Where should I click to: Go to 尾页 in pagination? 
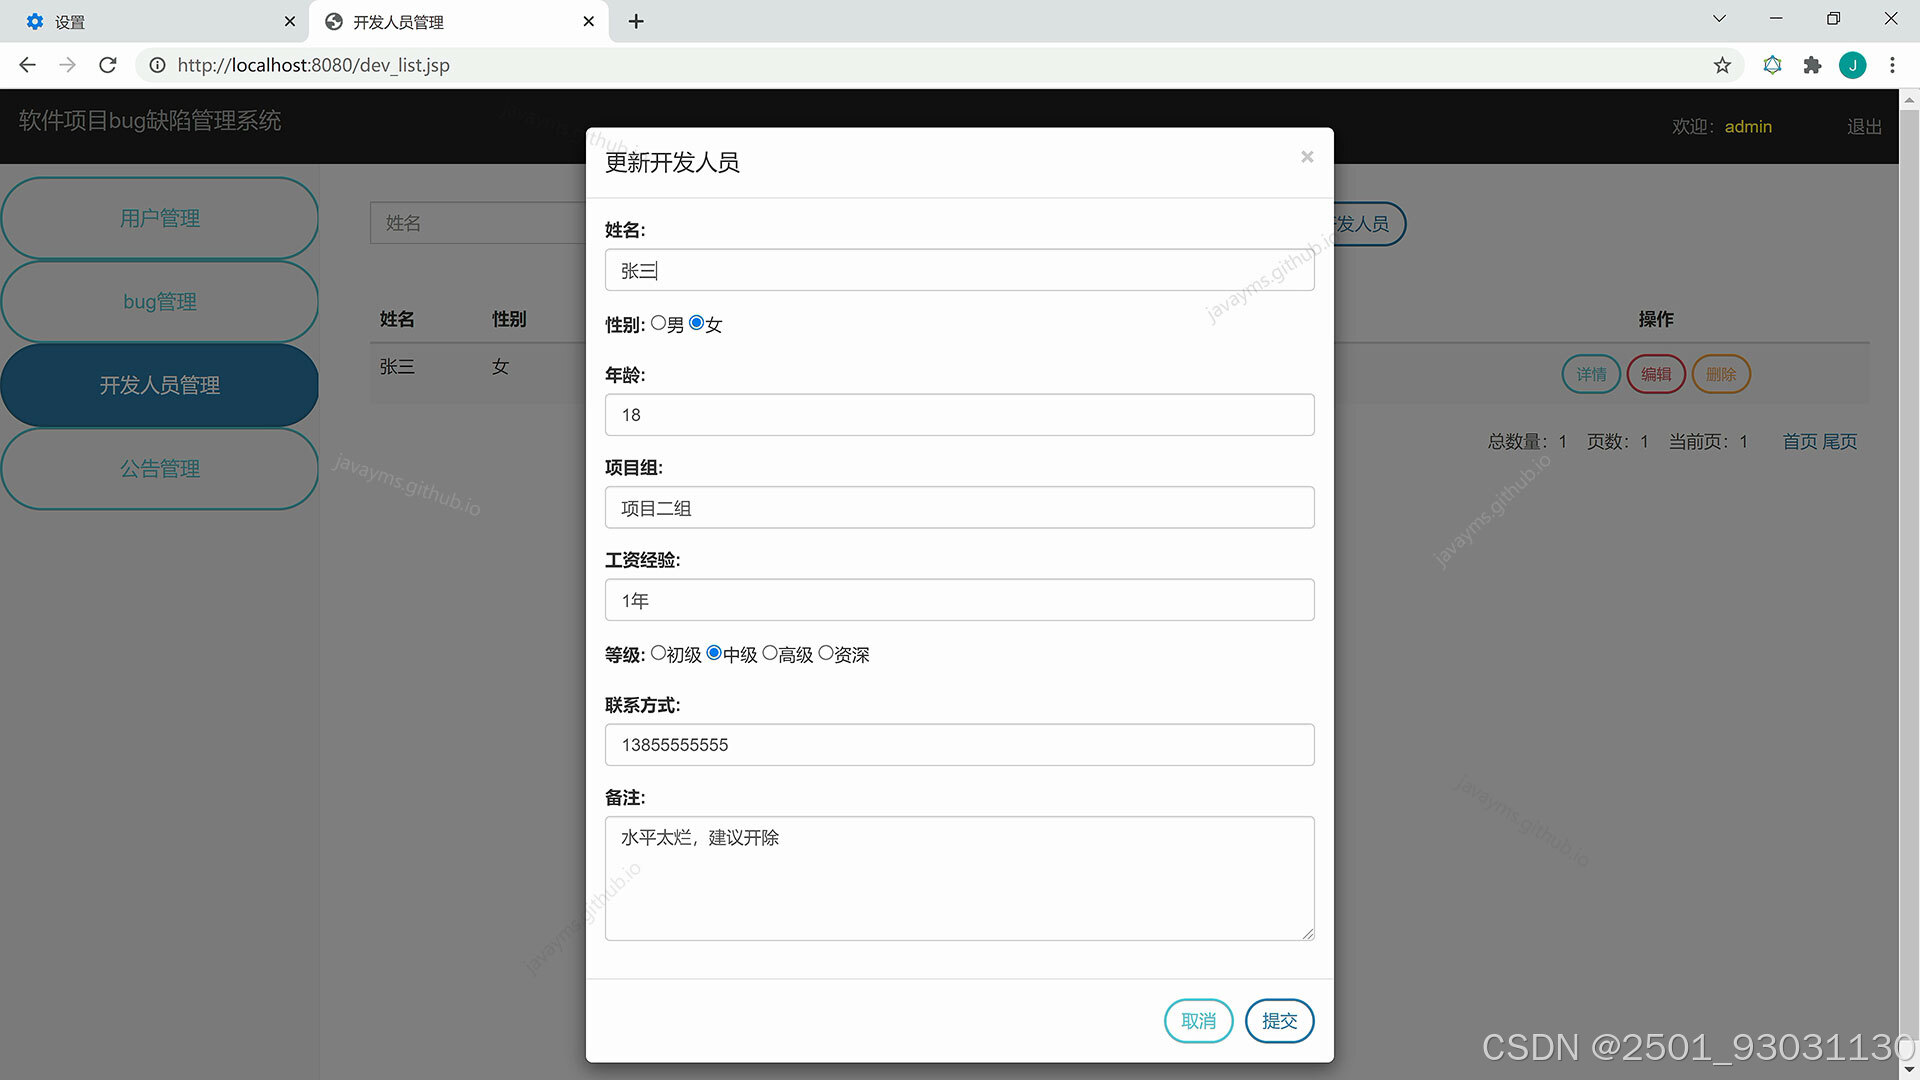tap(1840, 442)
